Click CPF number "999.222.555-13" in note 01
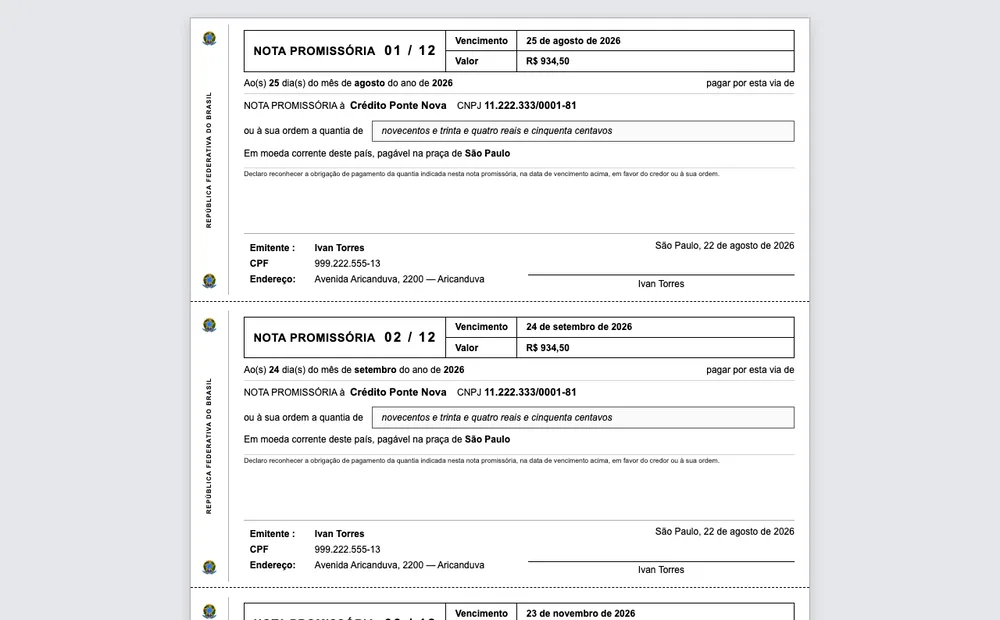The width and height of the screenshot is (1000, 620). 347,263
